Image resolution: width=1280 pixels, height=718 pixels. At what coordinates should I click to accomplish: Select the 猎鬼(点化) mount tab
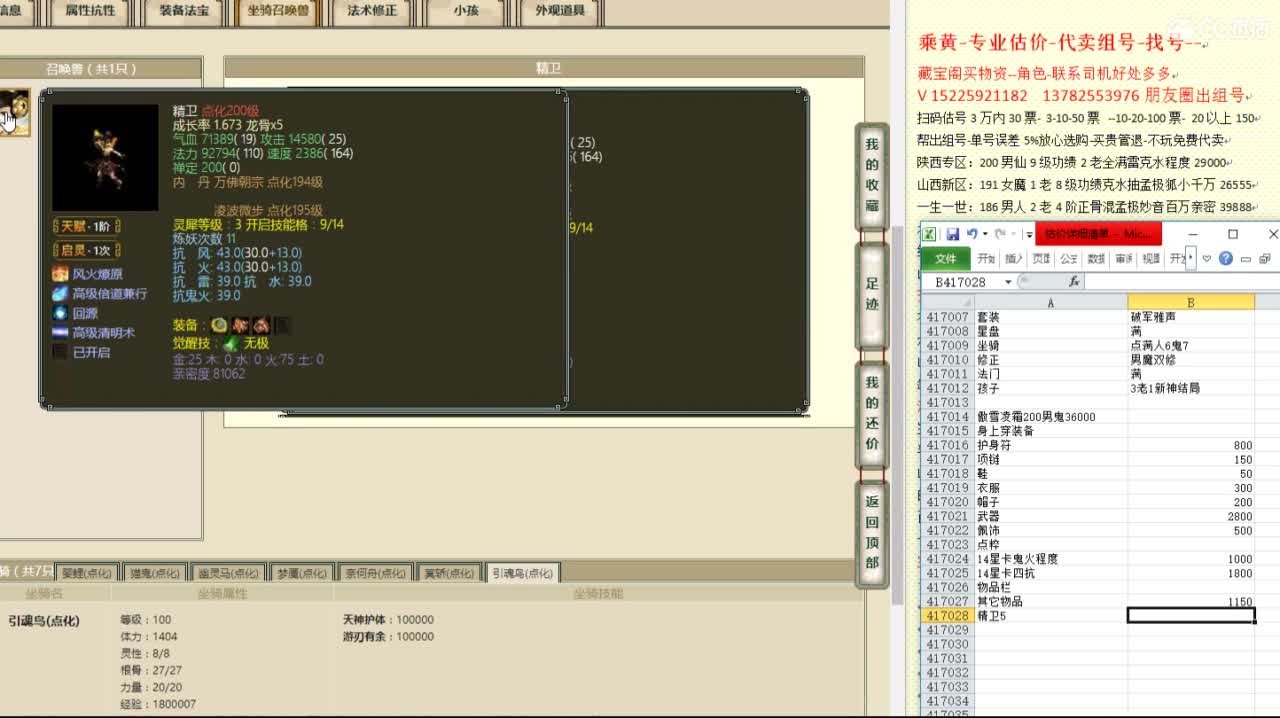155,573
